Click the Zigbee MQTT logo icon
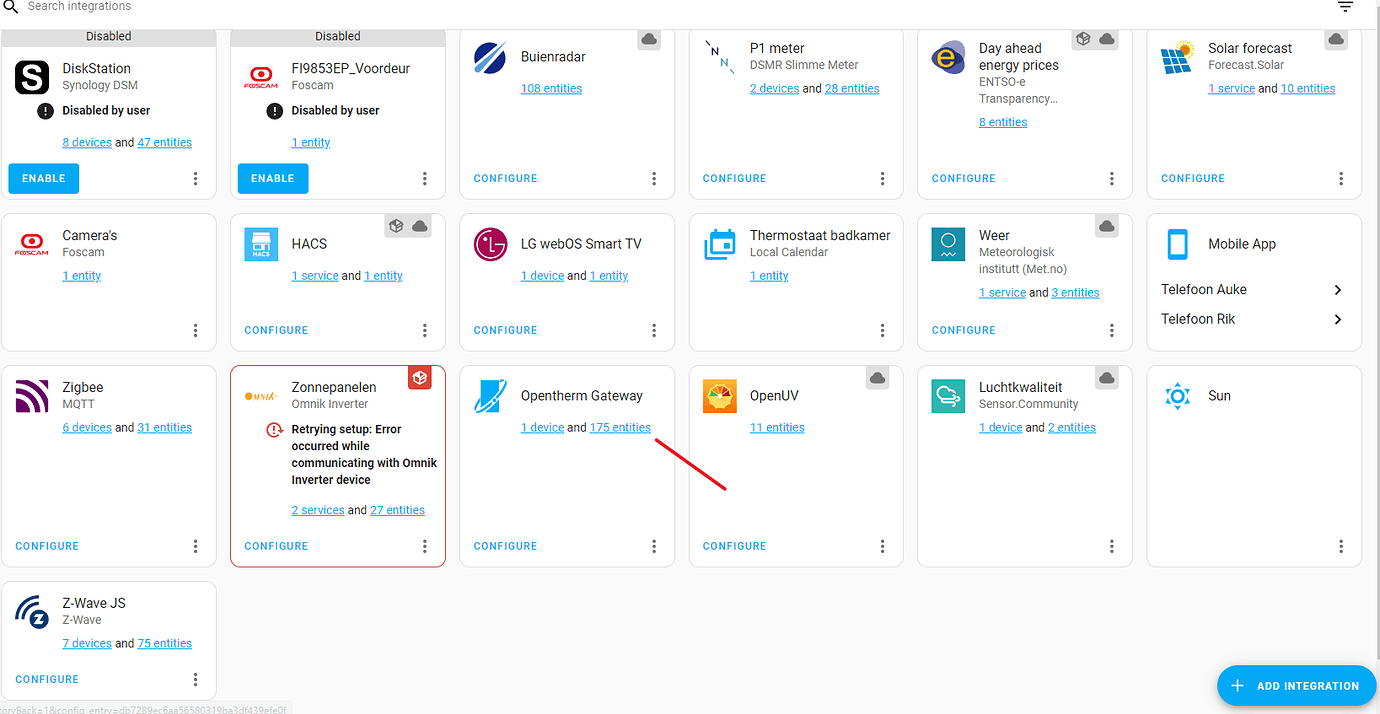1380x714 pixels. click(32, 396)
